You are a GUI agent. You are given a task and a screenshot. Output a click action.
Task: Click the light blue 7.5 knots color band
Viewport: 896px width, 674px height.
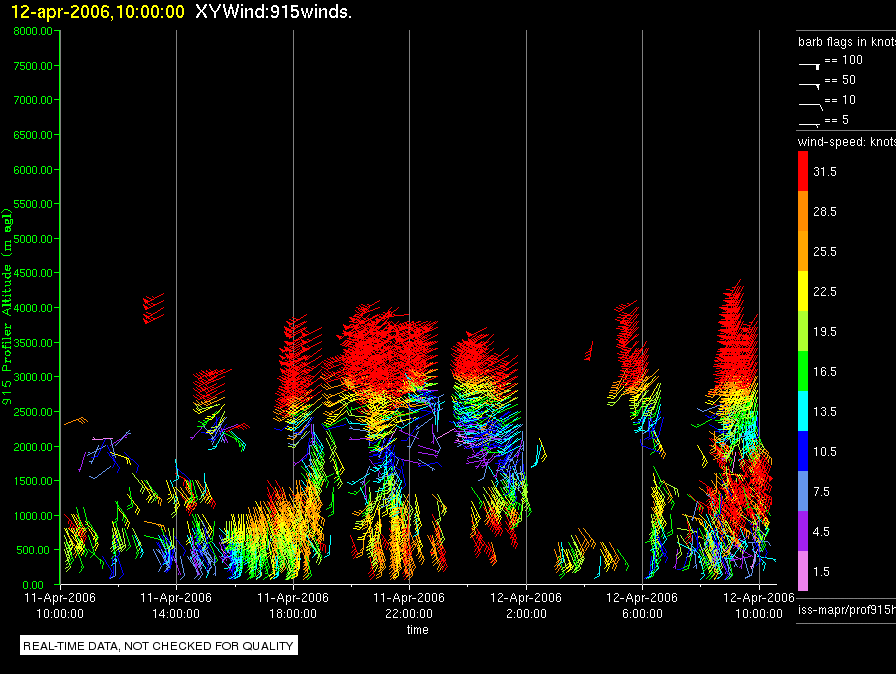click(803, 491)
